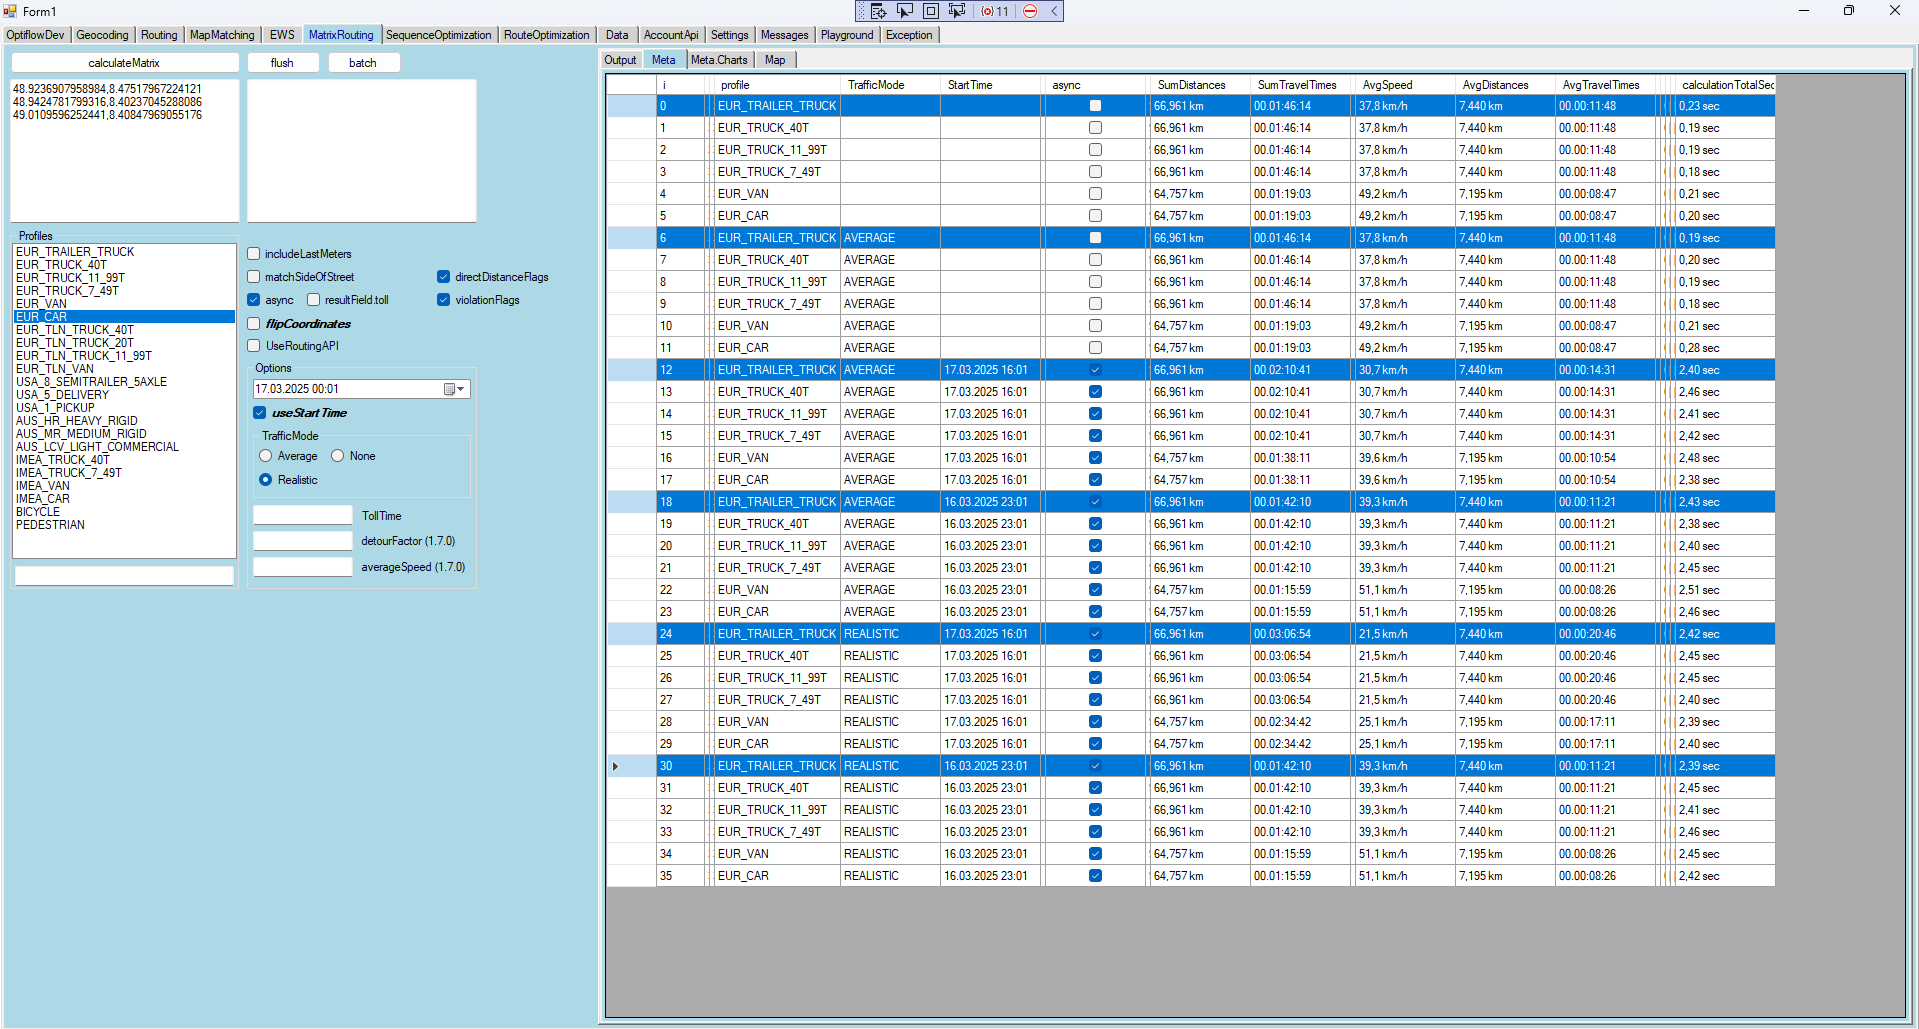
Task: Click the red no-entry circle icon
Action: point(1030,11)
